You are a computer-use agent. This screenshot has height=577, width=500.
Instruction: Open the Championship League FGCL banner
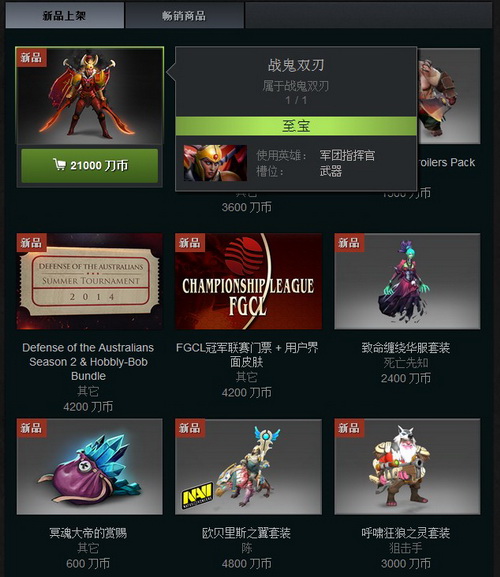point(248,281)
